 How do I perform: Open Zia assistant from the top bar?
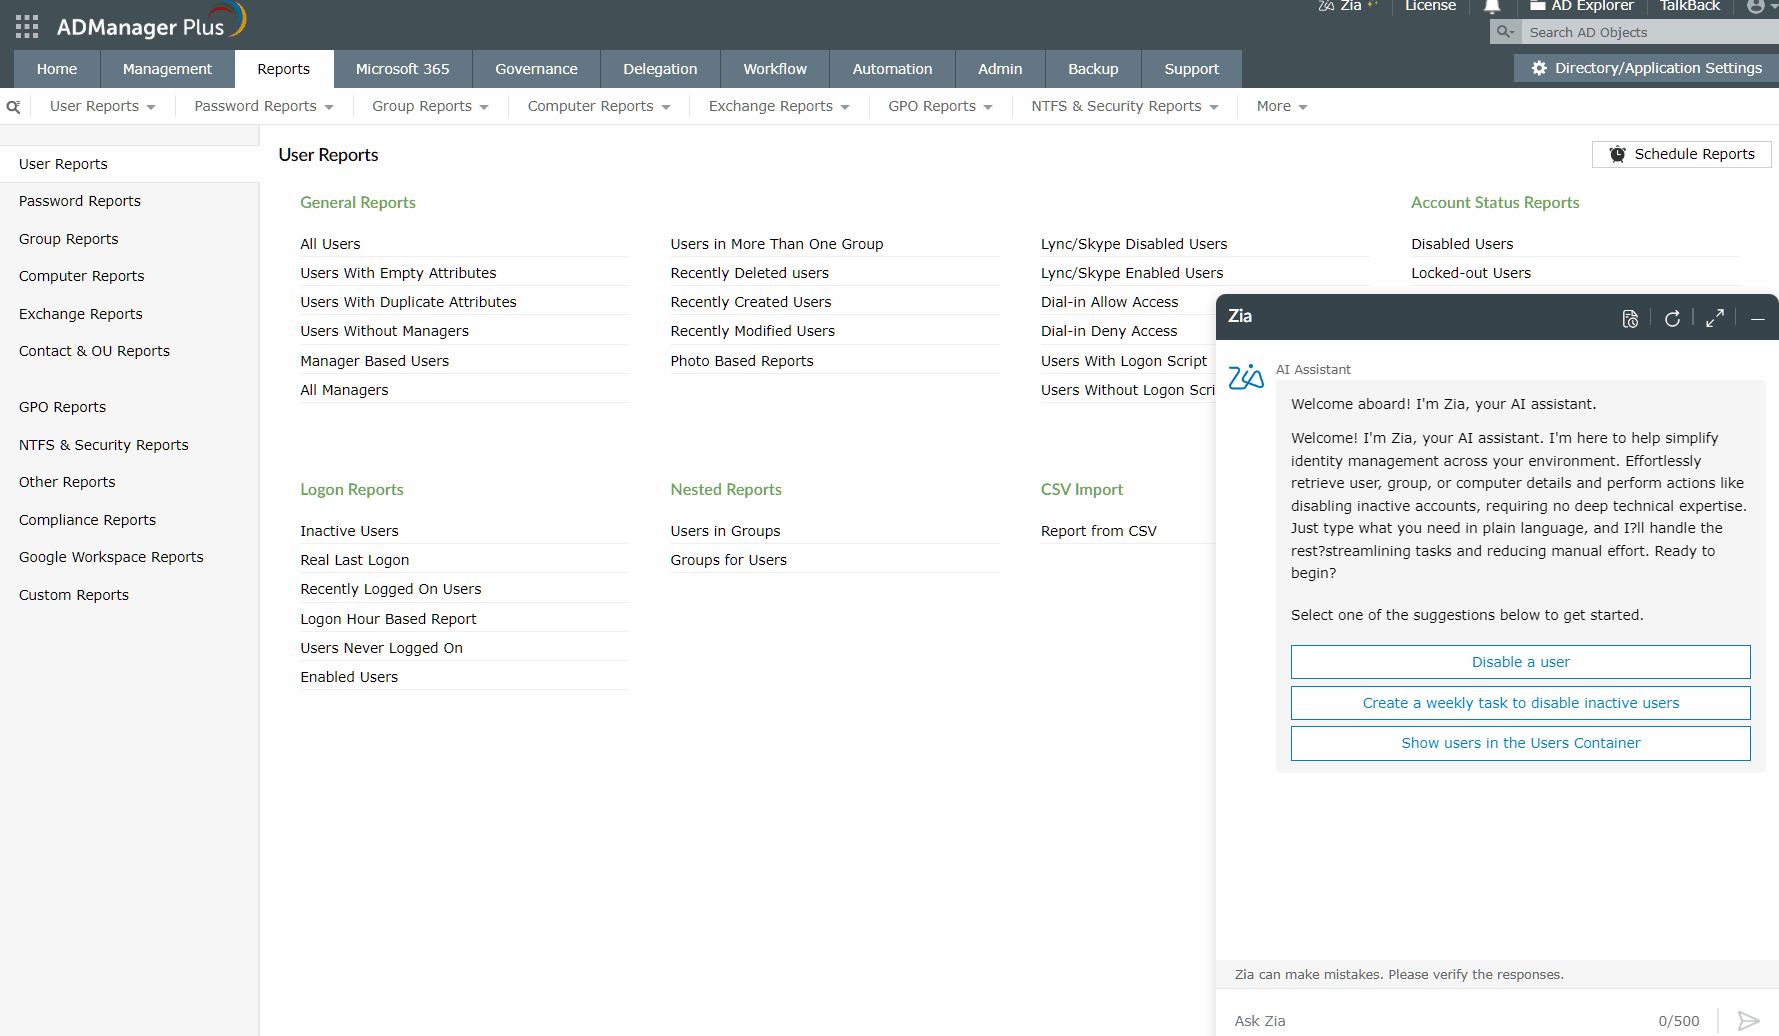coord(1349,6)
